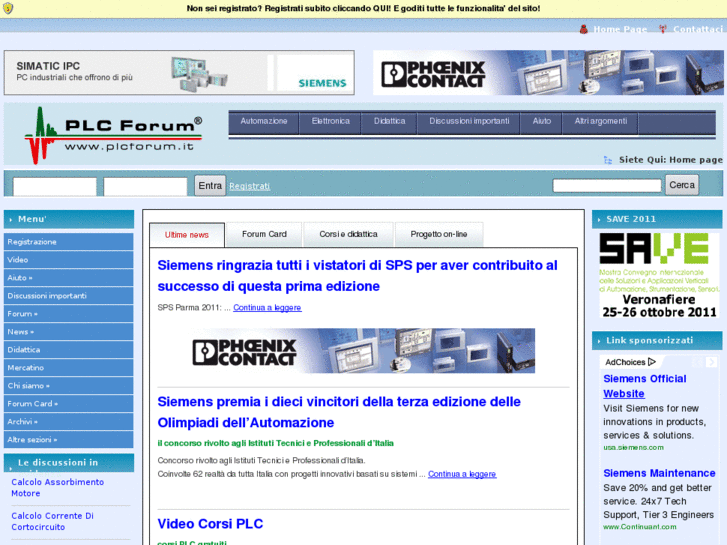Click Continua a leggere under SPS Parma 2011
The width and height of the screenshot is (727, 545).
click(x=267, y=308)
